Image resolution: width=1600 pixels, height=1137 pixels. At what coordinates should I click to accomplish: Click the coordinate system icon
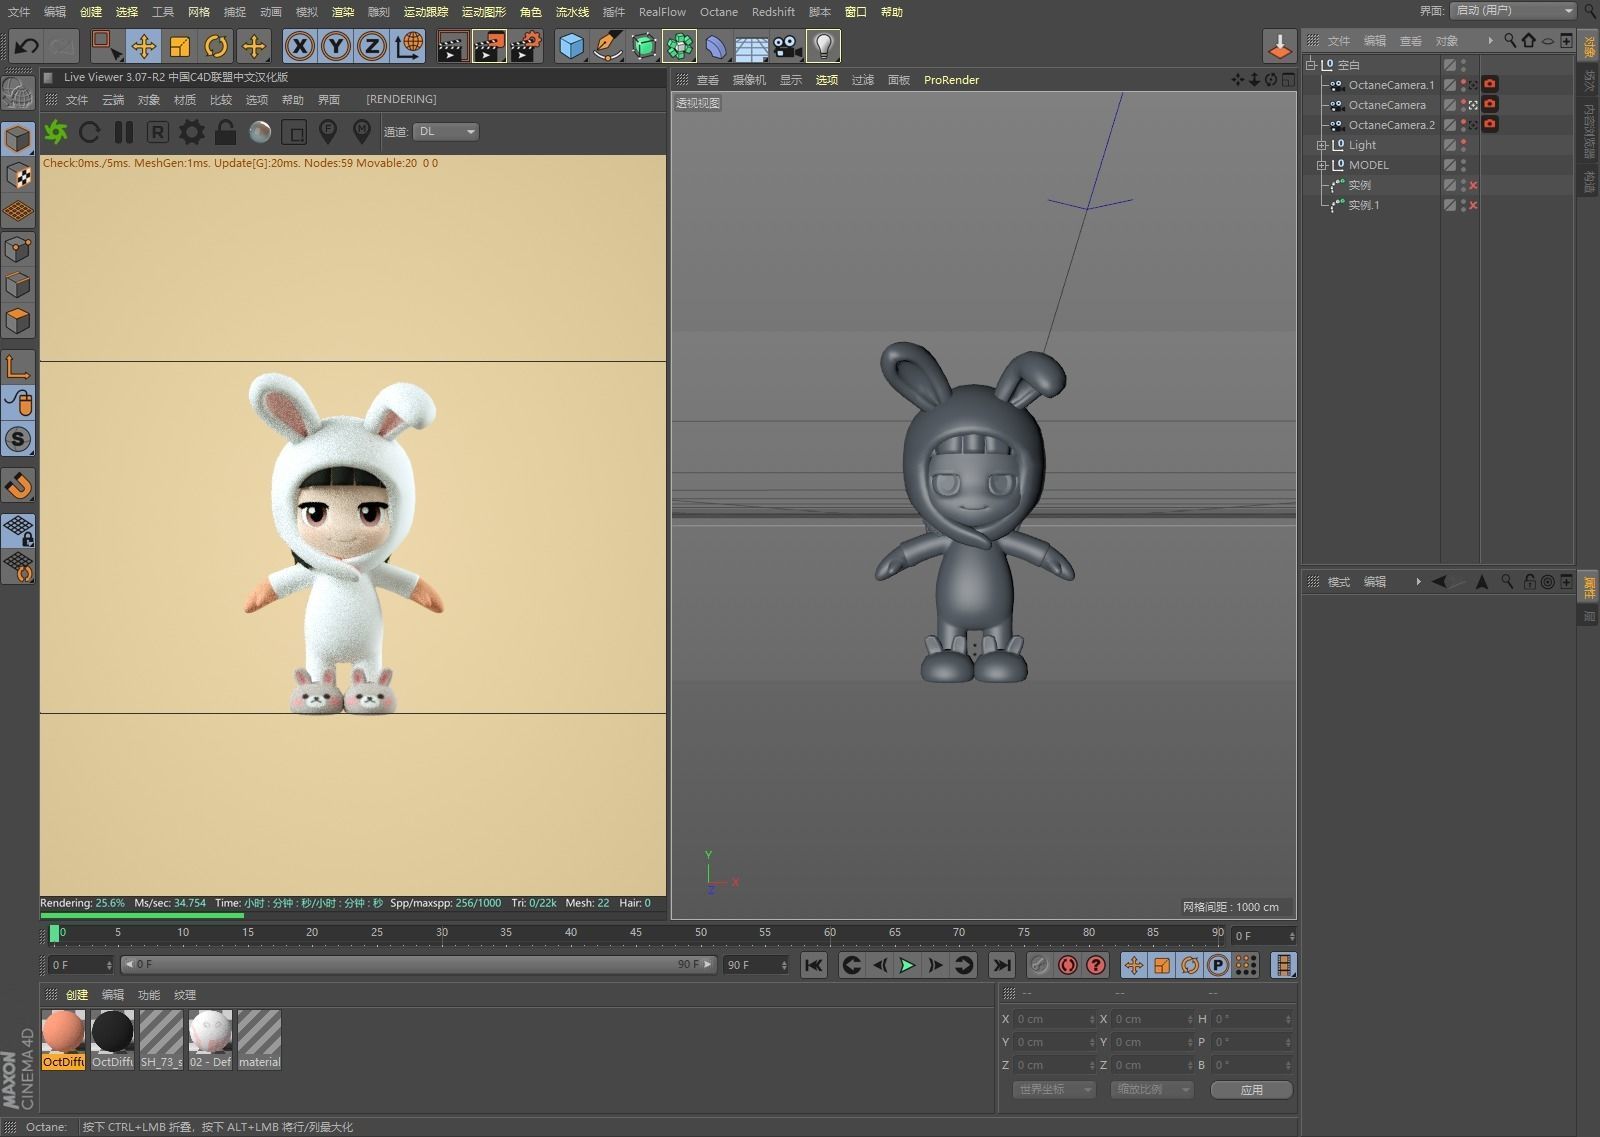click(x=408, y=46)
